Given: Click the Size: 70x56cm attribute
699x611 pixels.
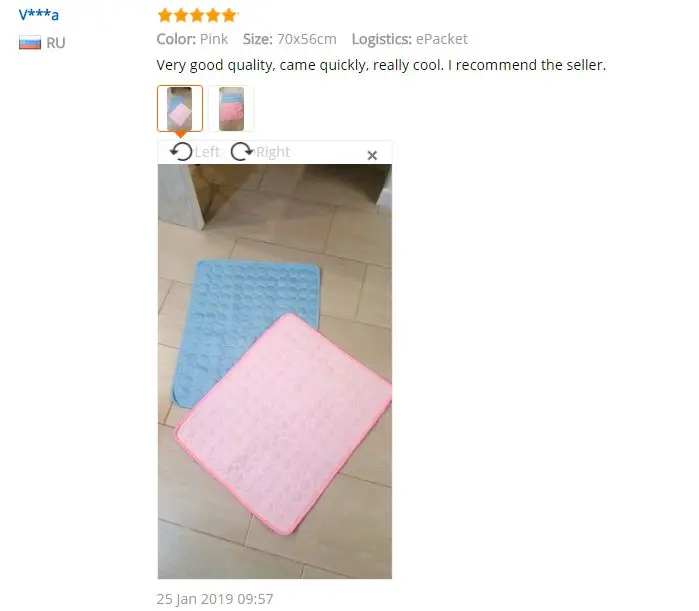Looking at the screenshot, I should pos(290,39).
